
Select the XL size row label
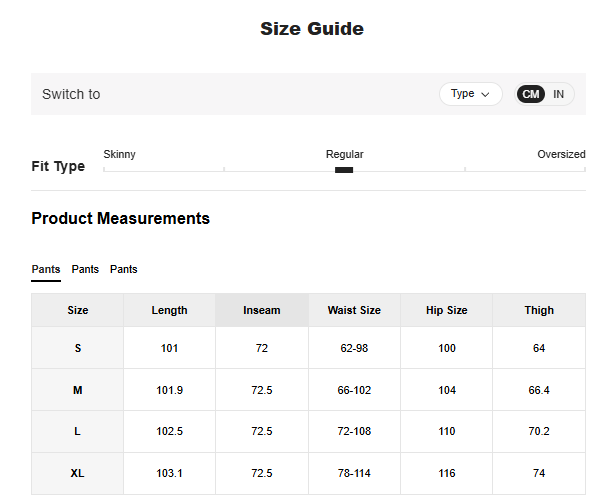(78, 473)
